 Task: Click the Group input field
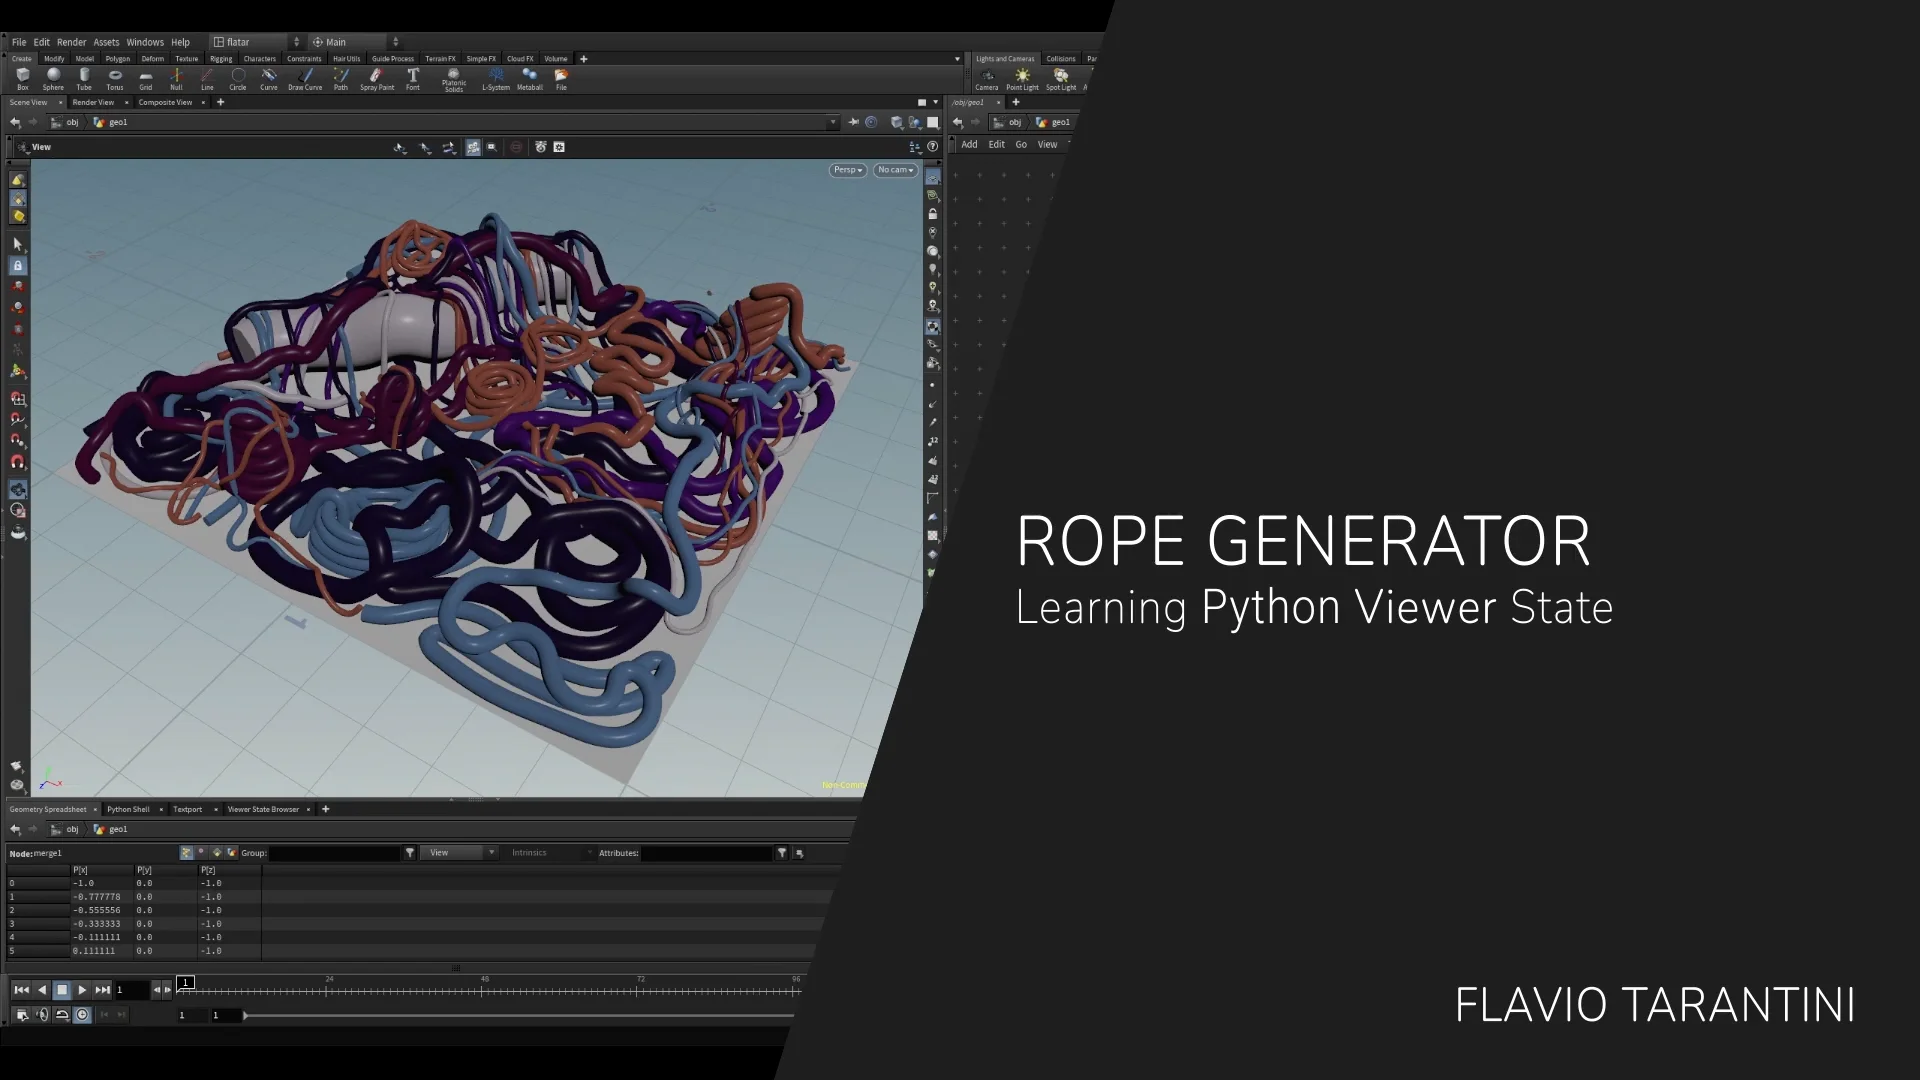[335, 853]
